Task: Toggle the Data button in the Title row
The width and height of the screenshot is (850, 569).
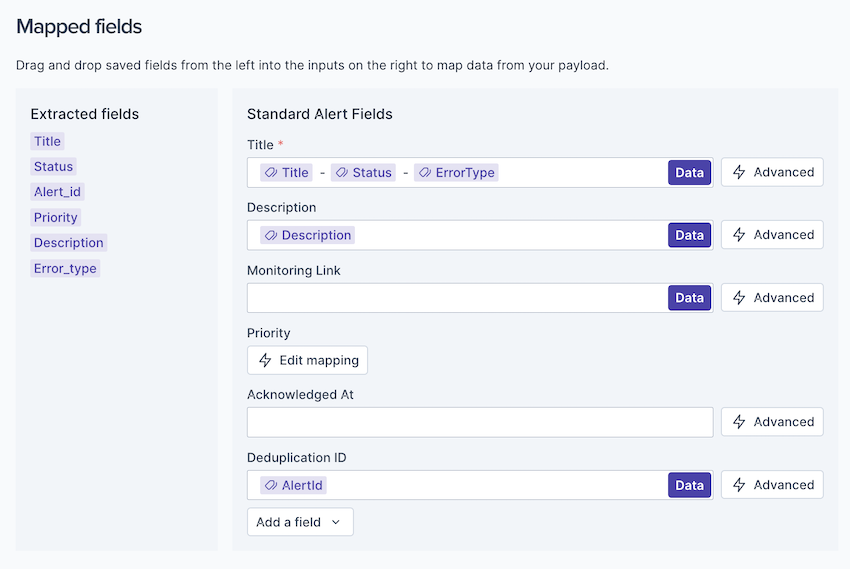Action: click(689, 172)
